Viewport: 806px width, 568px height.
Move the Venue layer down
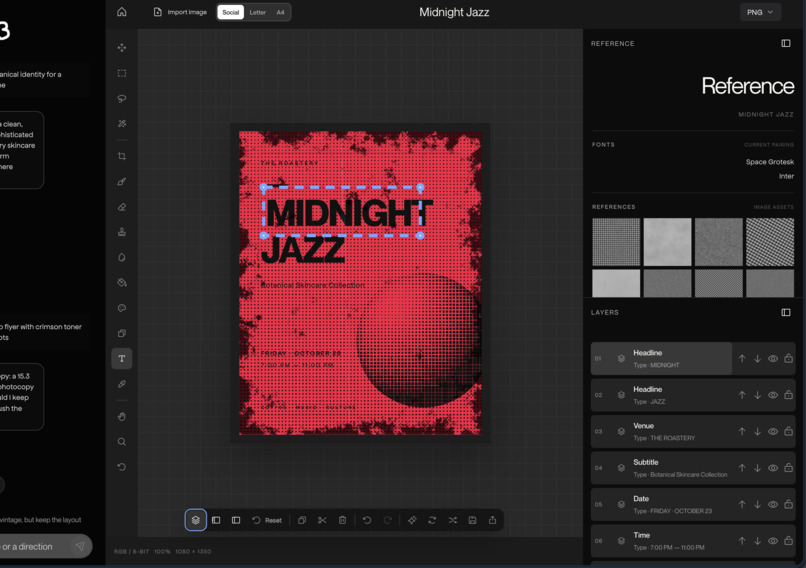click(x=757, y=432)
